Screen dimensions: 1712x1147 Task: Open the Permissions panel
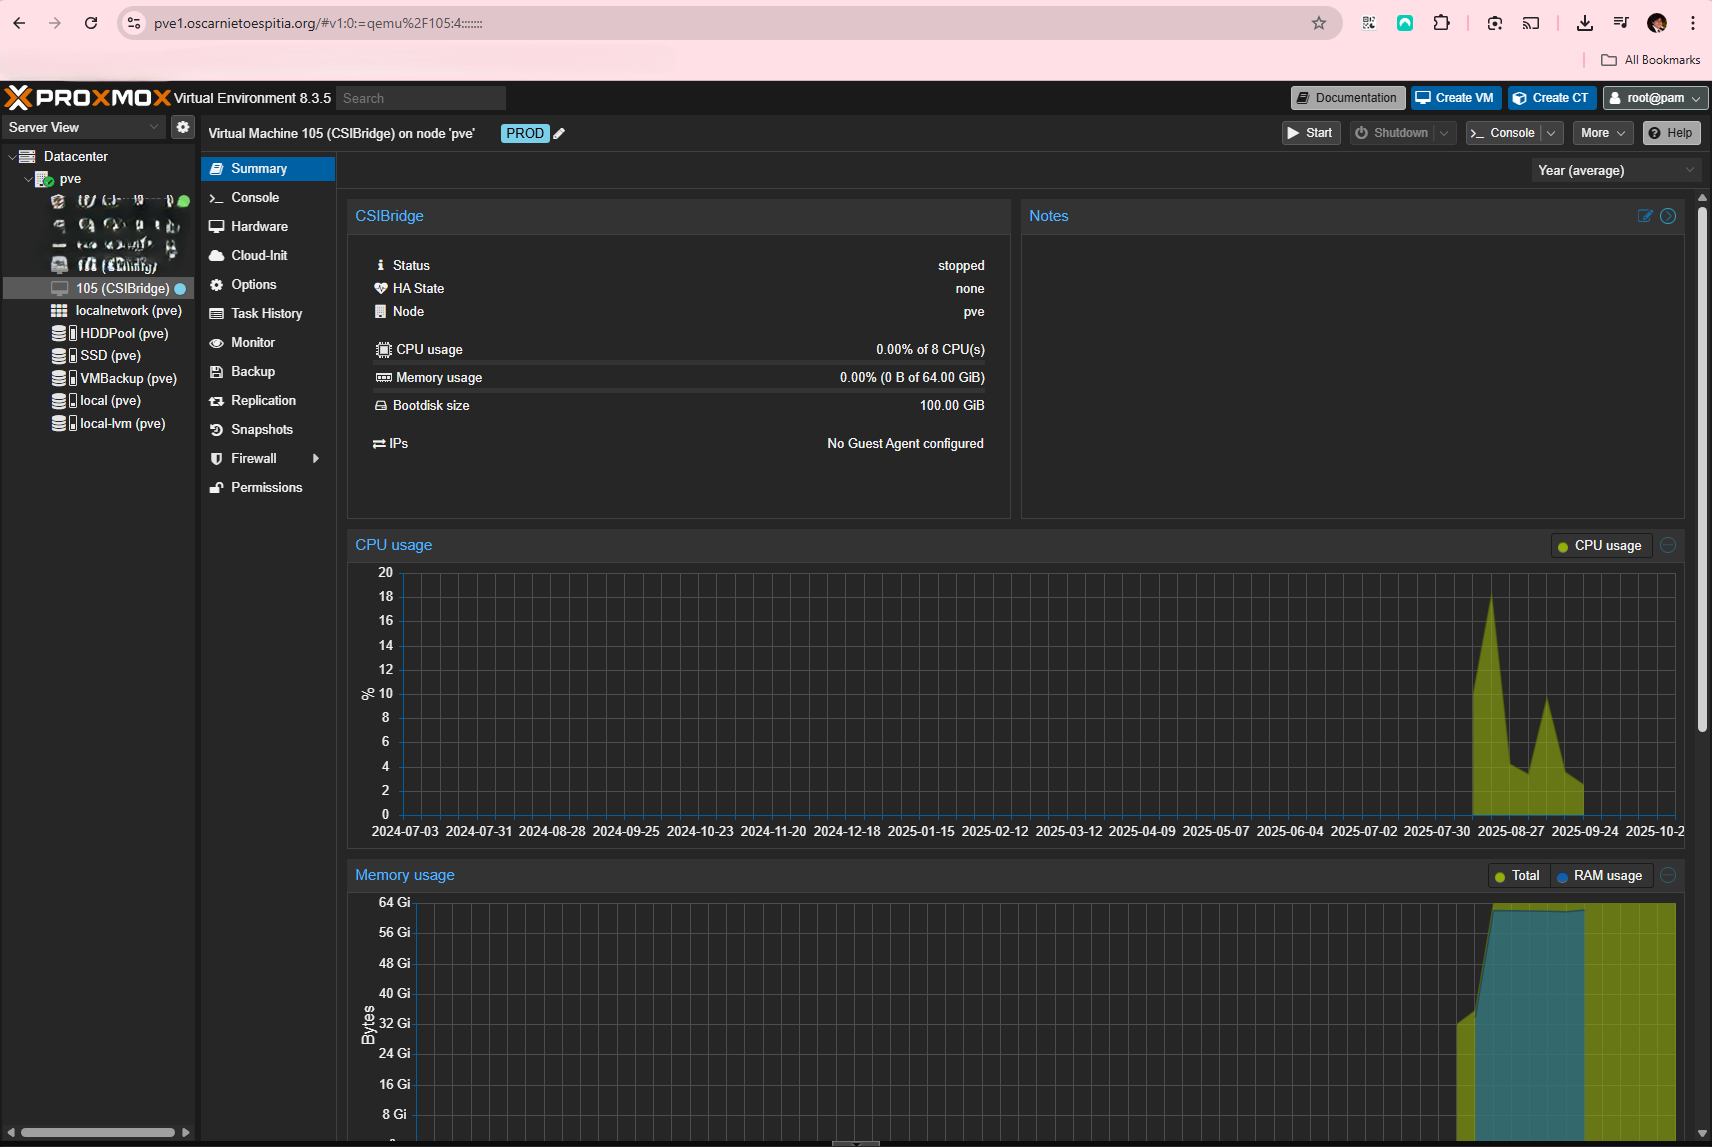click(x=266, y=487)
